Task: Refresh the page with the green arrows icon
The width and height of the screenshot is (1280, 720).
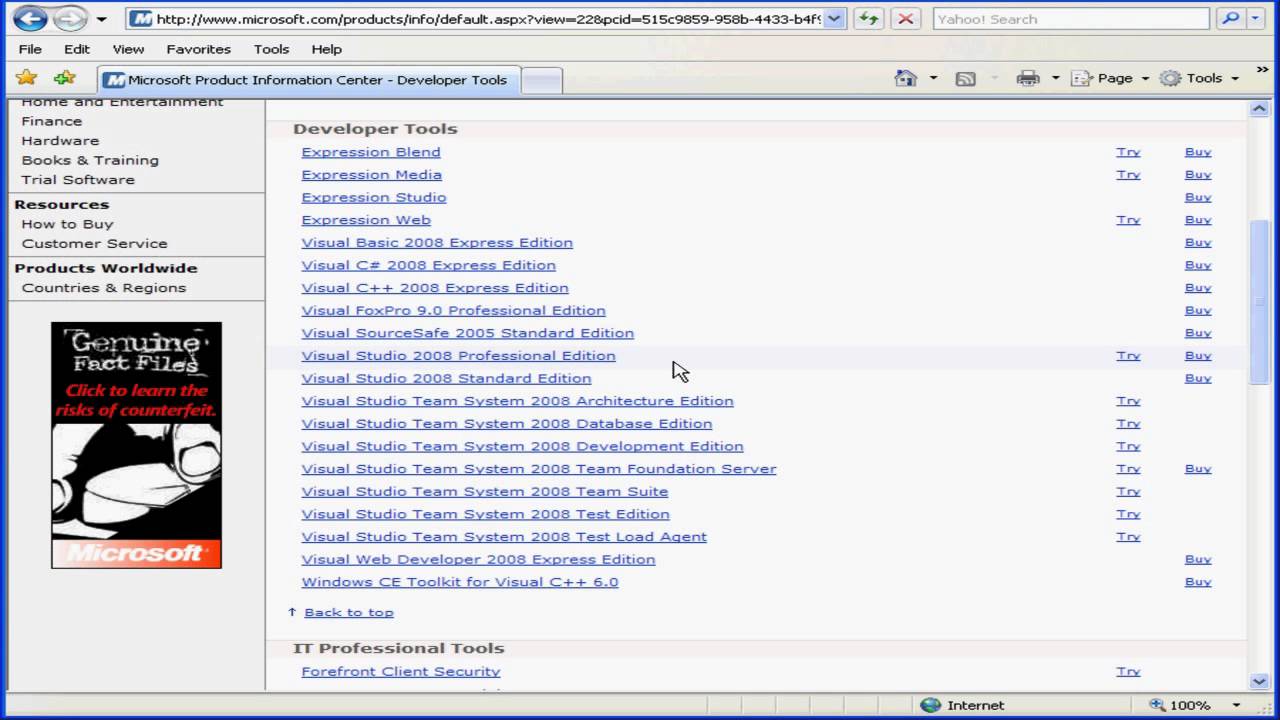Action: click(x=870, y=18)
